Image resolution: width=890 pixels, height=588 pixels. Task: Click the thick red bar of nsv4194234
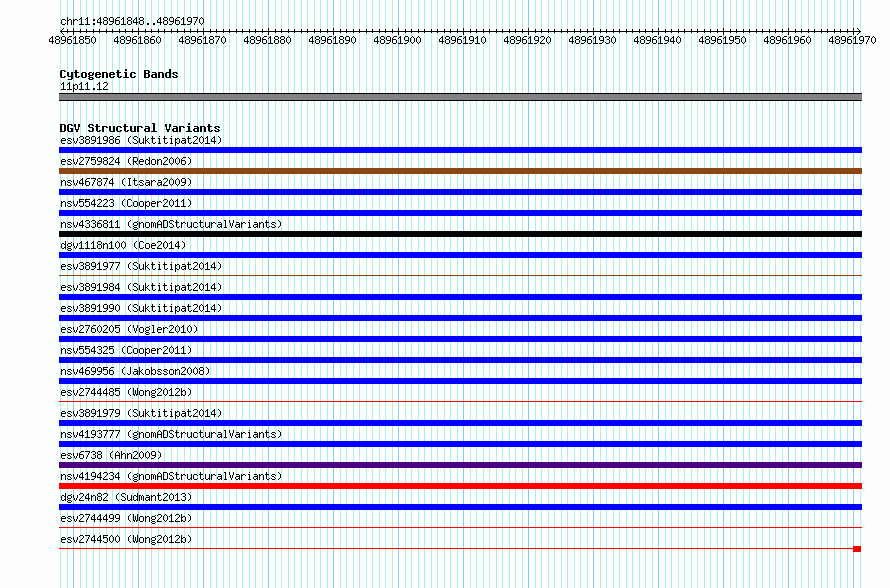(460, 486)
